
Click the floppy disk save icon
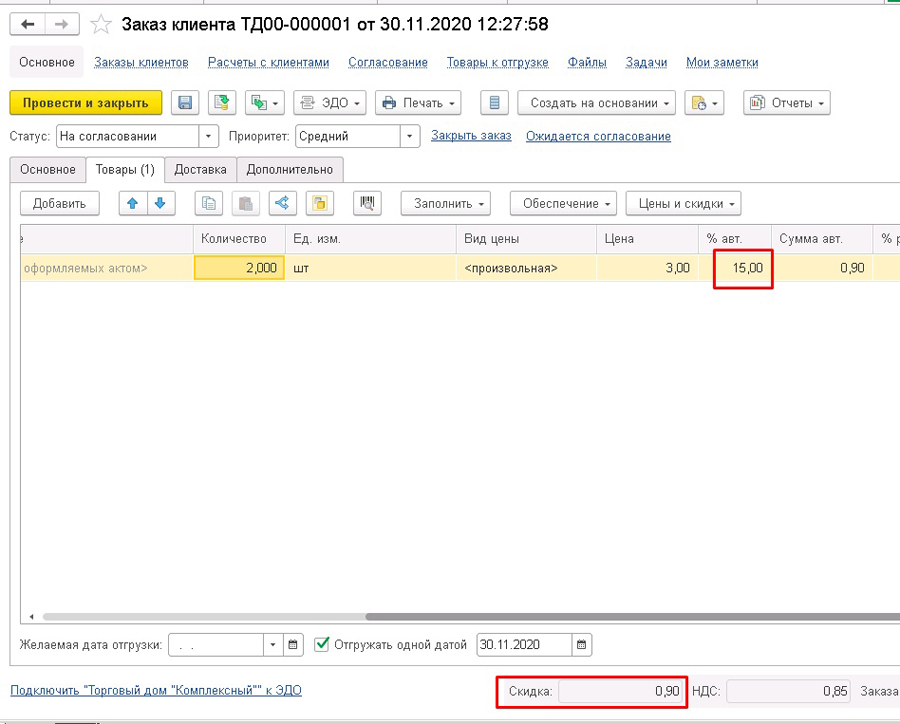(184, 103)
